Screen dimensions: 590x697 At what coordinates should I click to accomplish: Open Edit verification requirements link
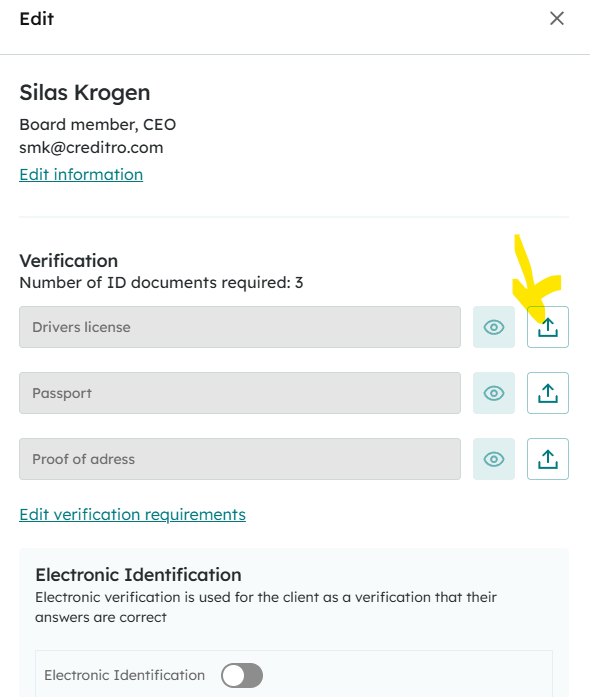pos(132,514)
